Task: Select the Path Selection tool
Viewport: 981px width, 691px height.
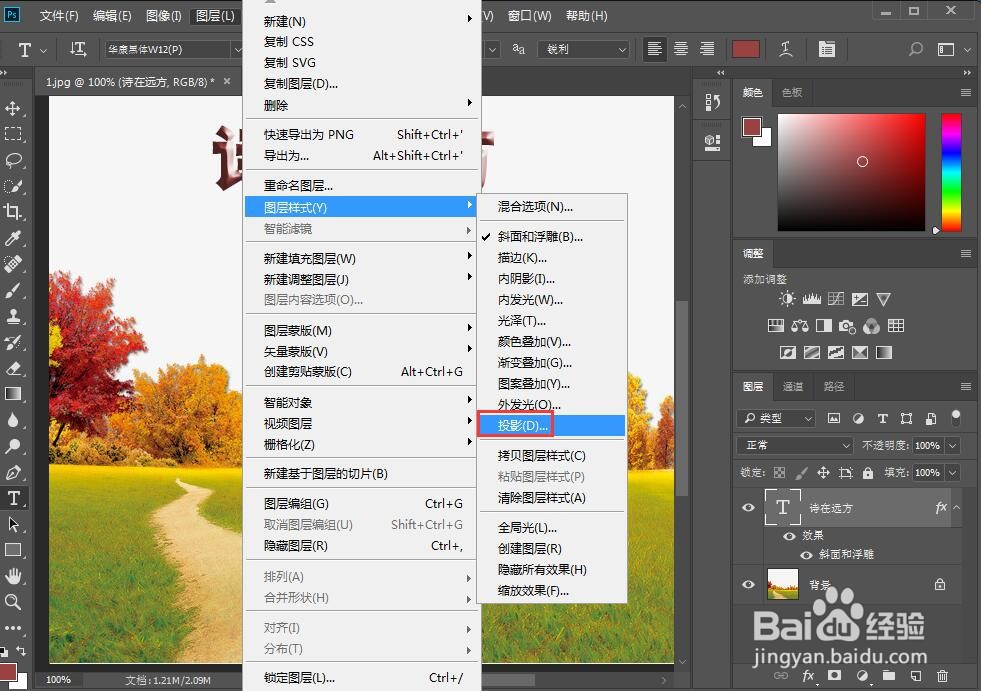Action: tap(13, 524)
